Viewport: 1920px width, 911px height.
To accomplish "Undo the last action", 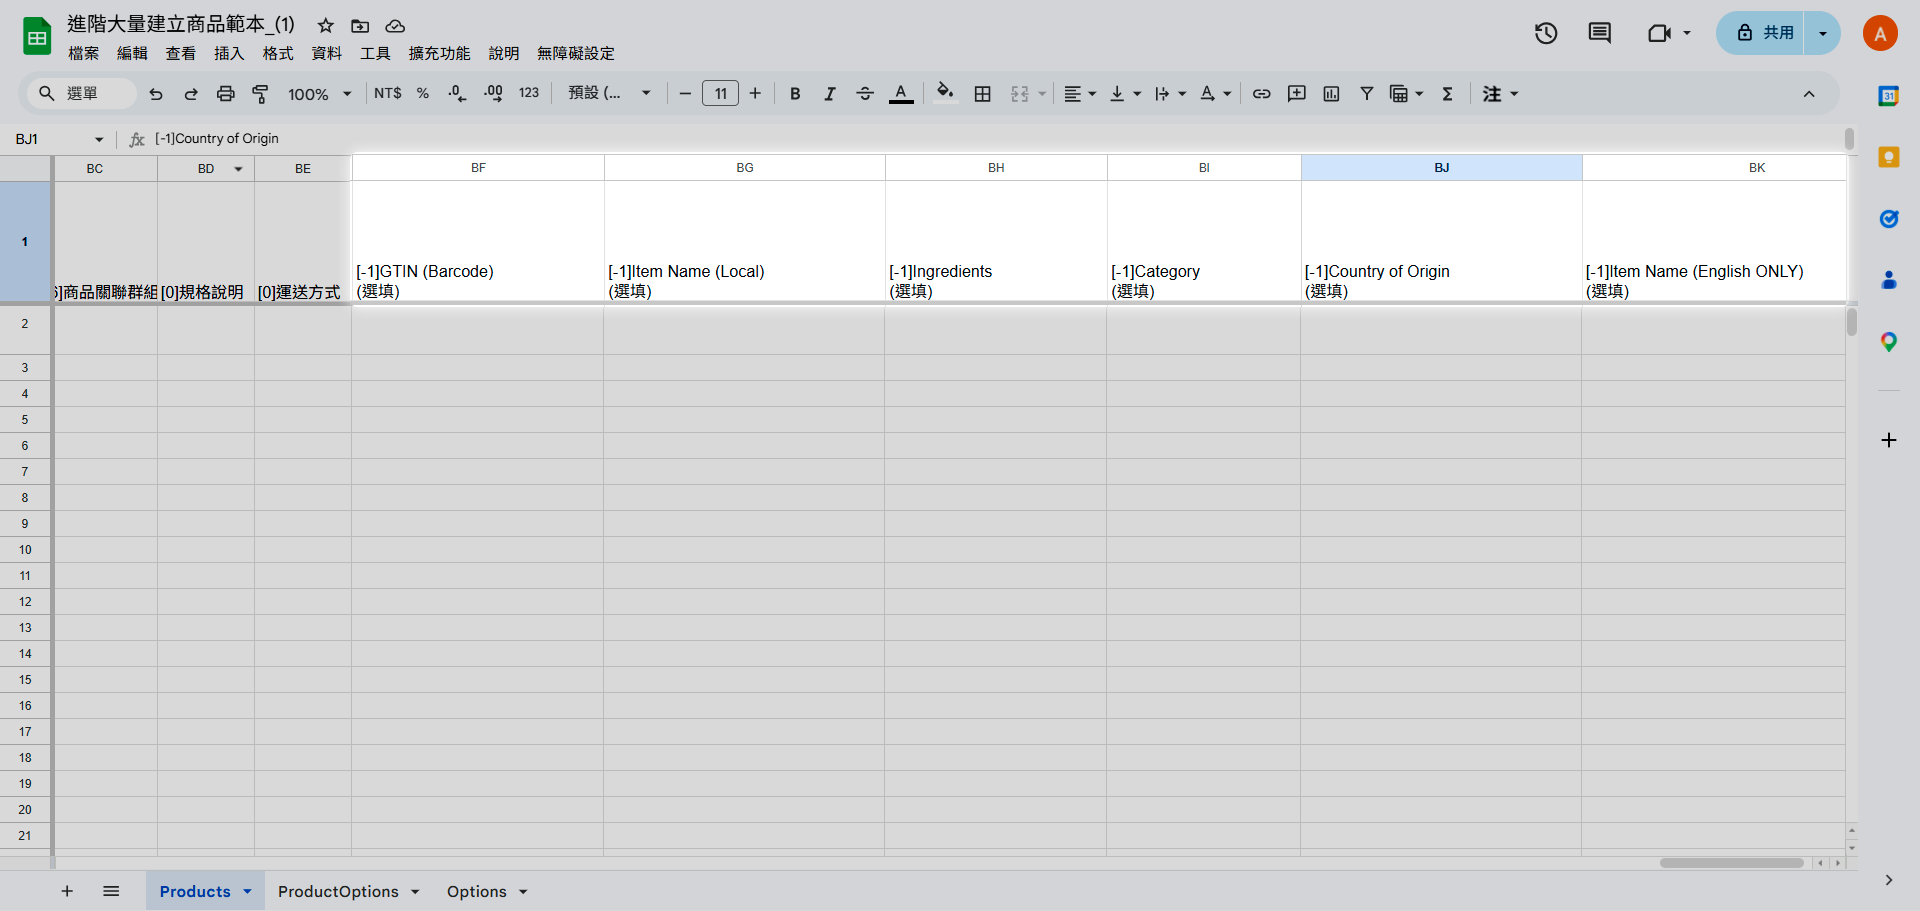I will pos(156,94).
